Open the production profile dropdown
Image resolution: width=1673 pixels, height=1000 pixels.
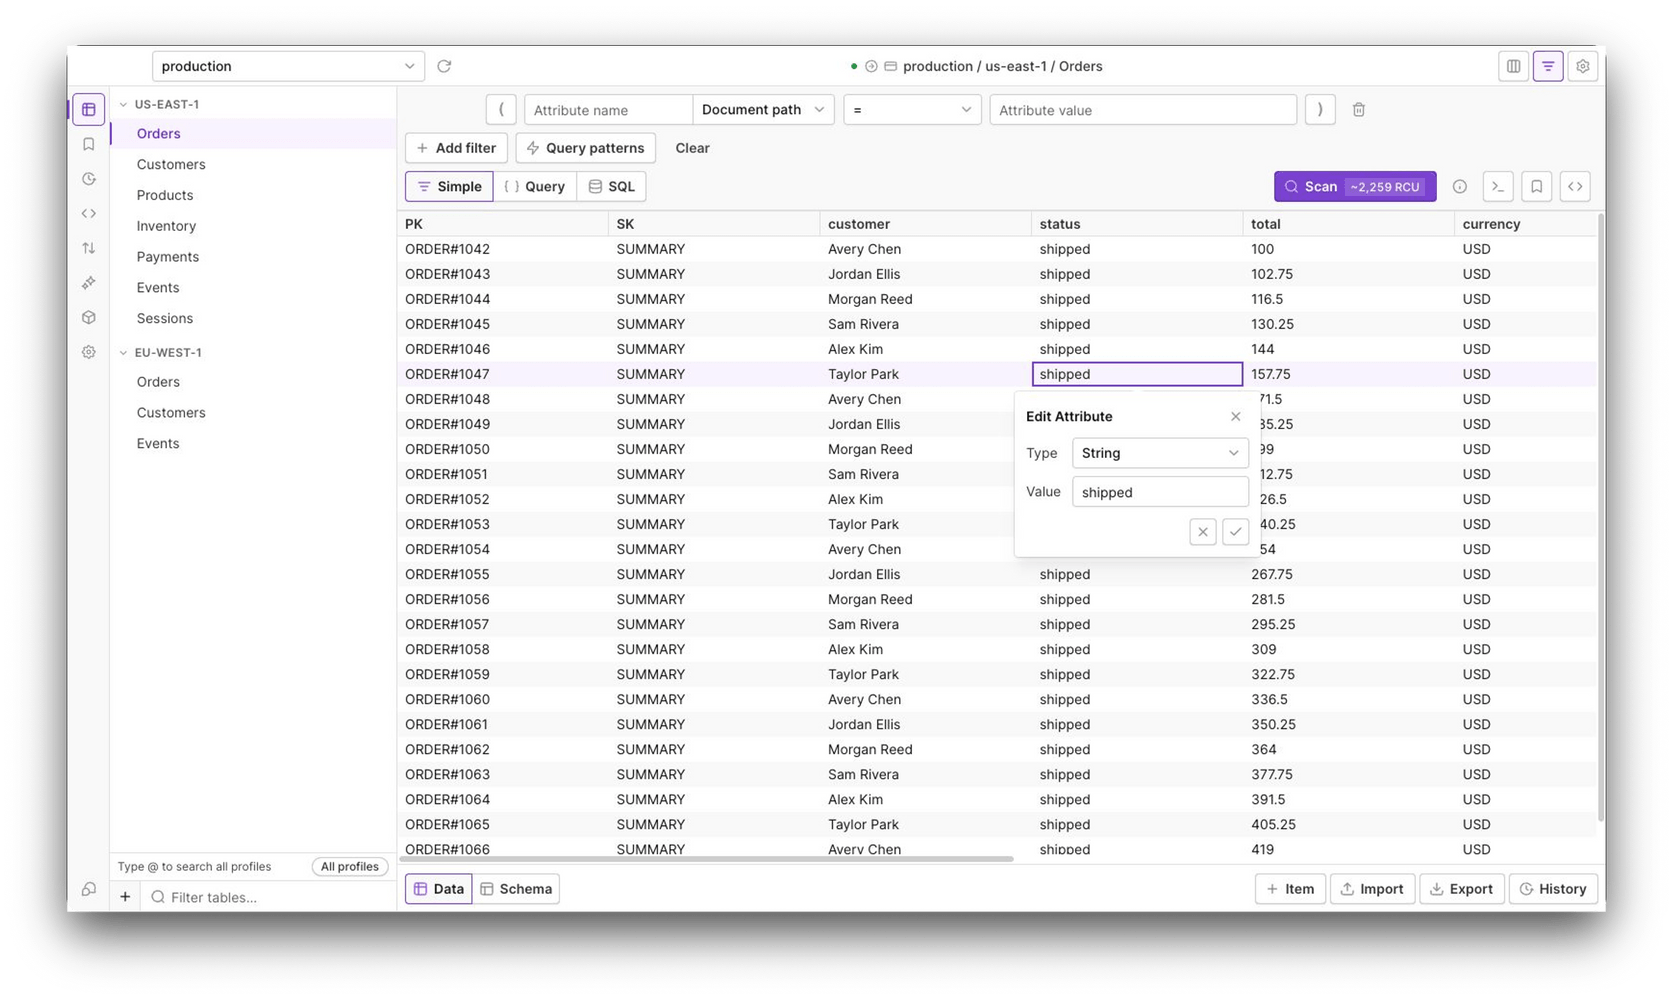click(x=288, y=66)
